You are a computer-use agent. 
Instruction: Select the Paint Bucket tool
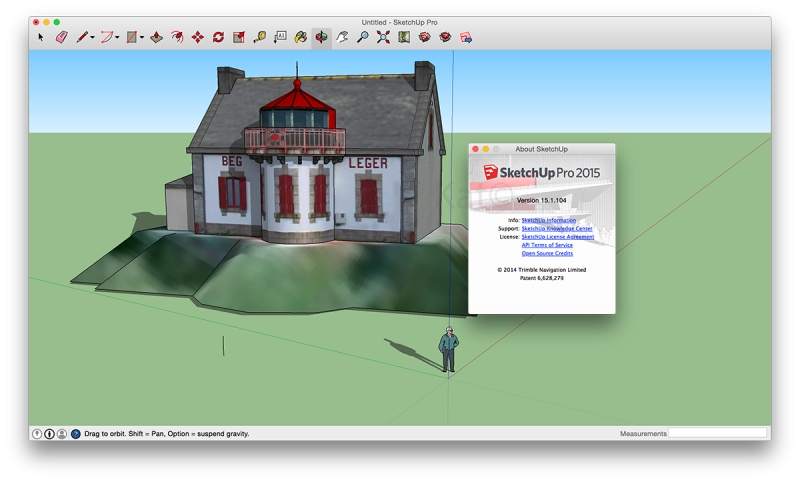(300, 37)
